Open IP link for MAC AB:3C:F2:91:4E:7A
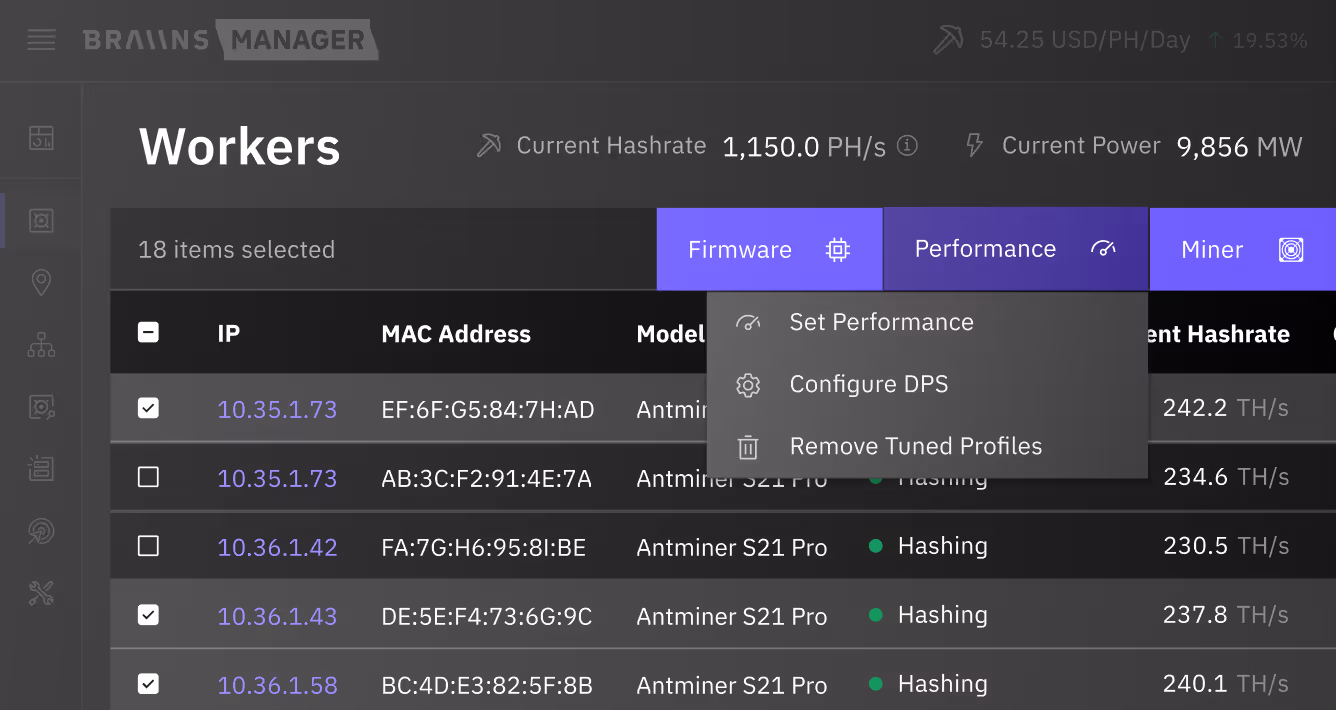1336x710 pixels. click(277, 478)
